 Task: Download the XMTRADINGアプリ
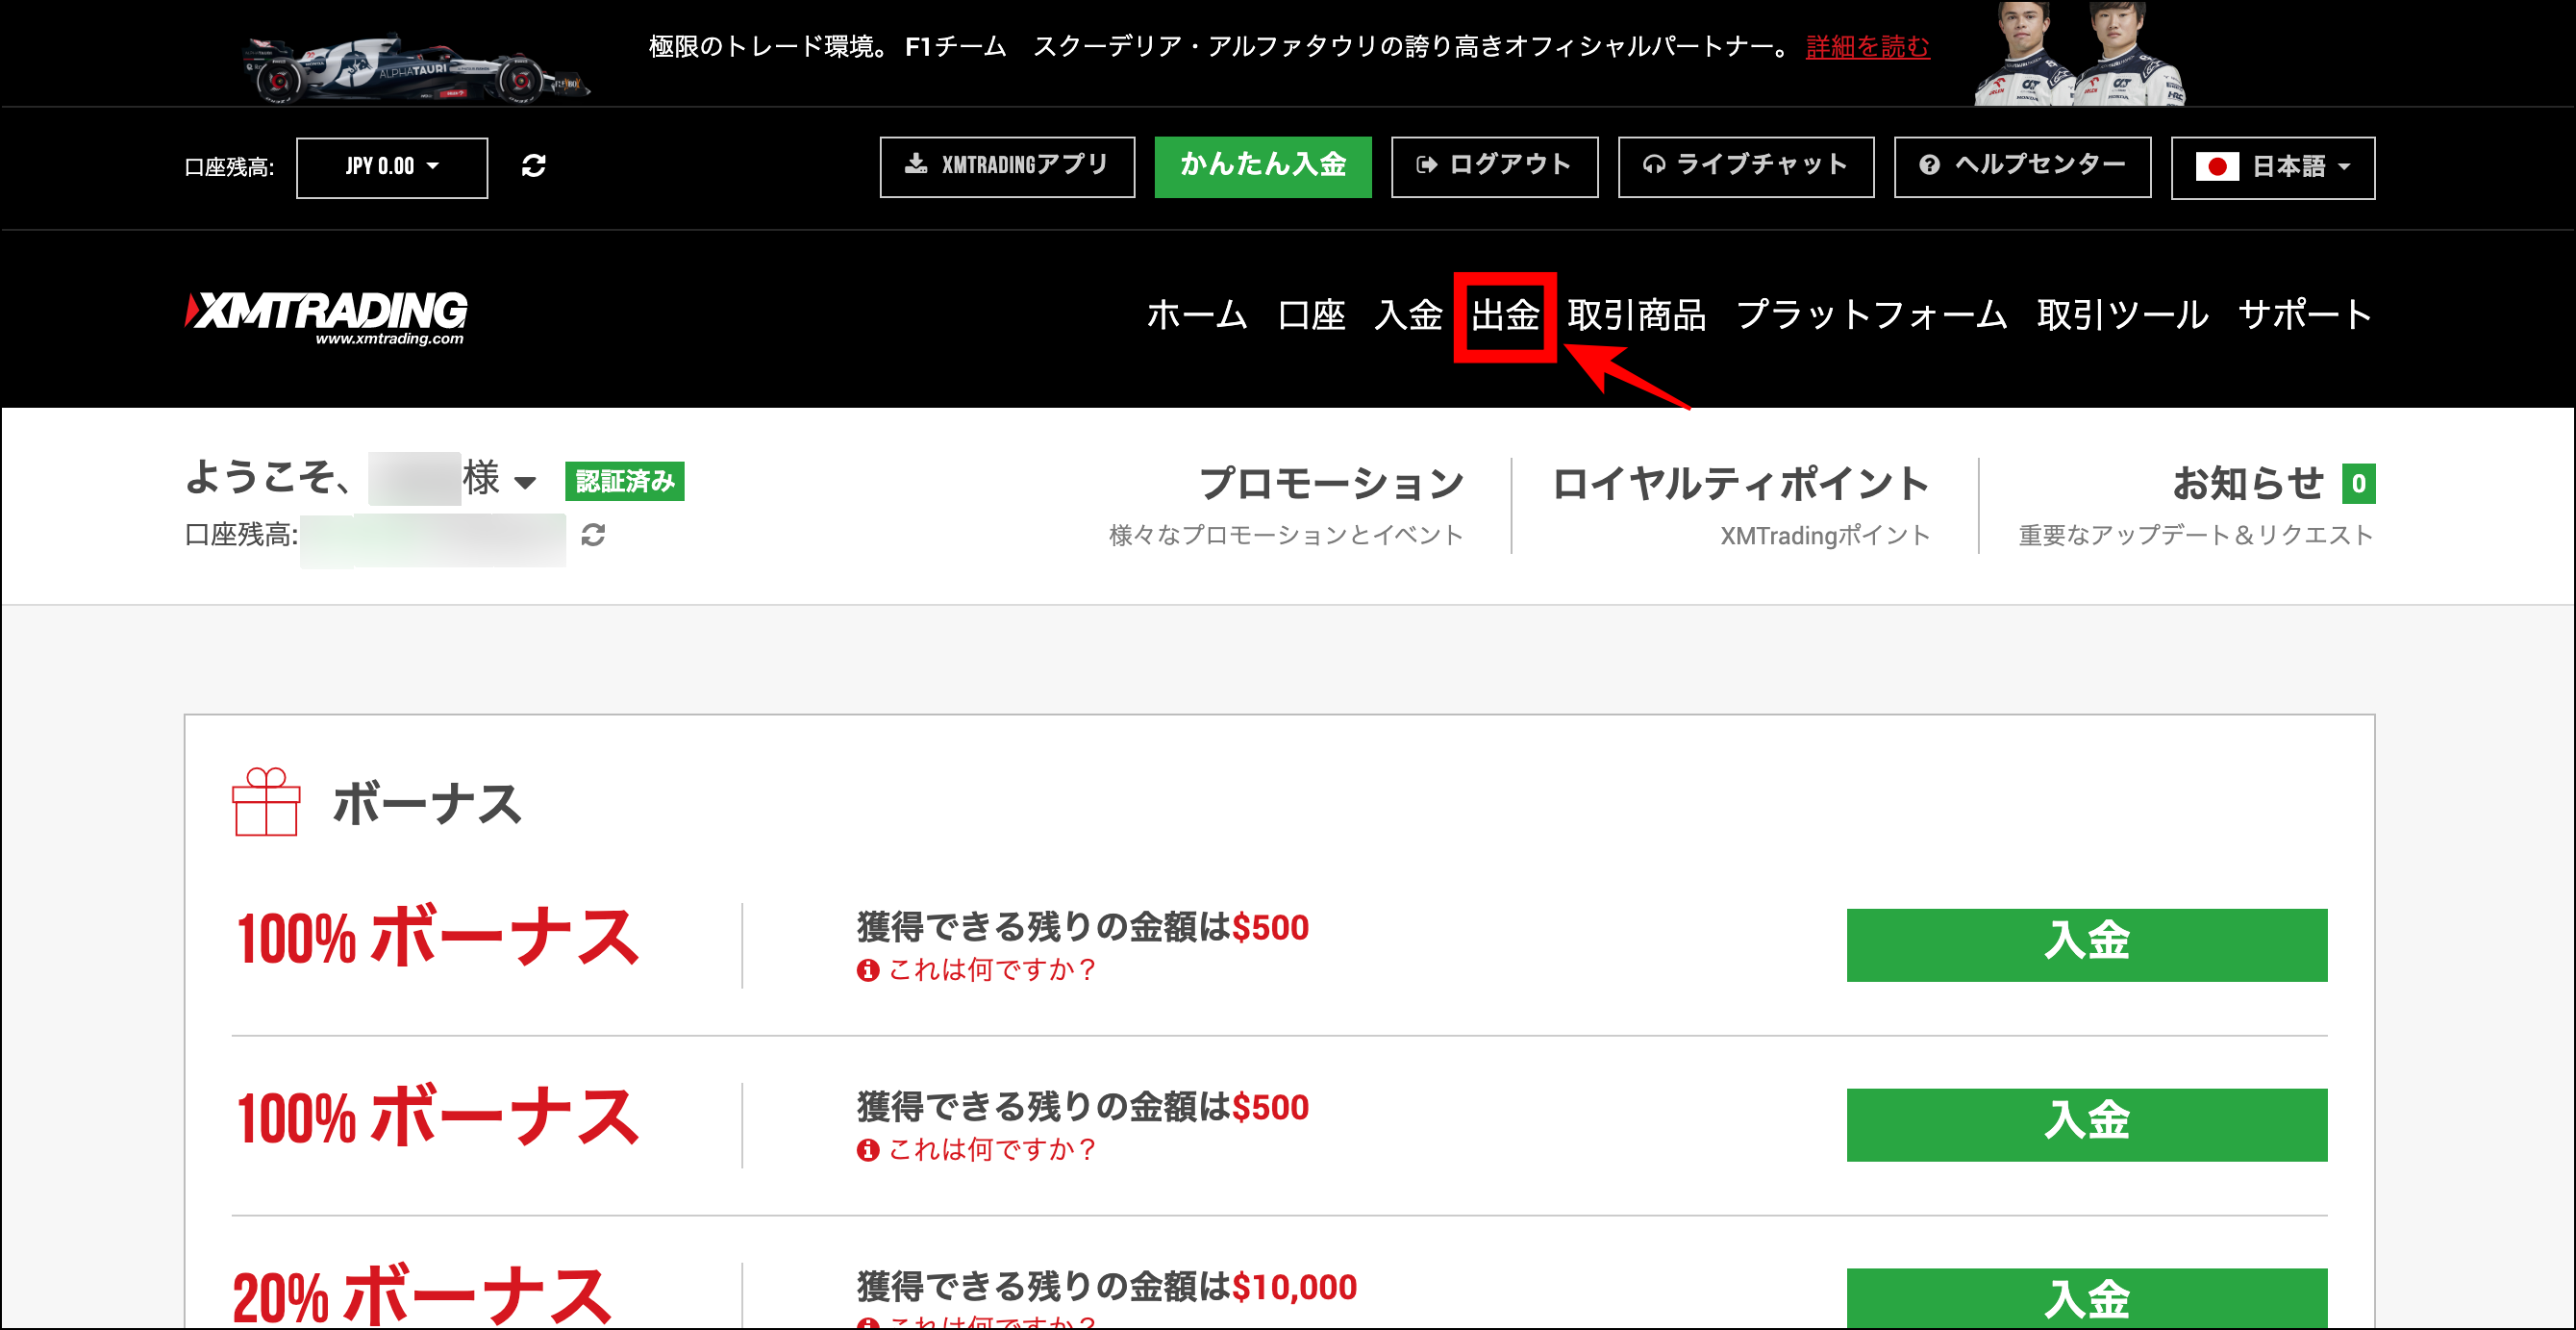[1007, 166]
